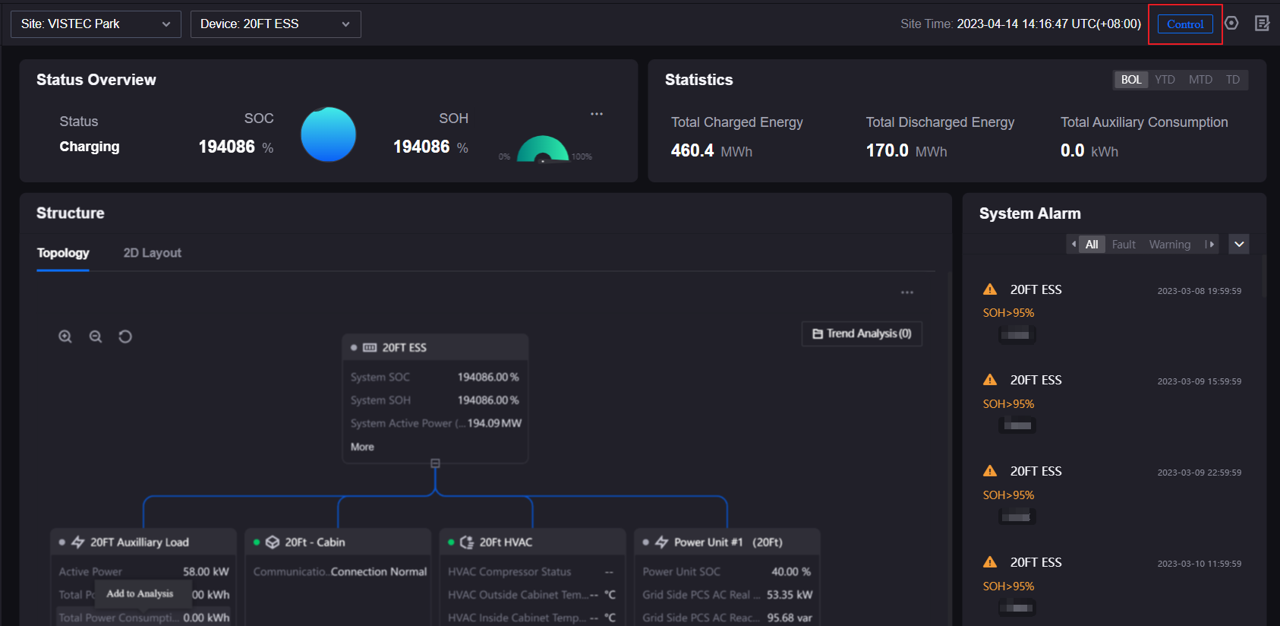Filter system alarms by Fault
Screen dimensions: 1280x626
click(x=1124, y=244)
